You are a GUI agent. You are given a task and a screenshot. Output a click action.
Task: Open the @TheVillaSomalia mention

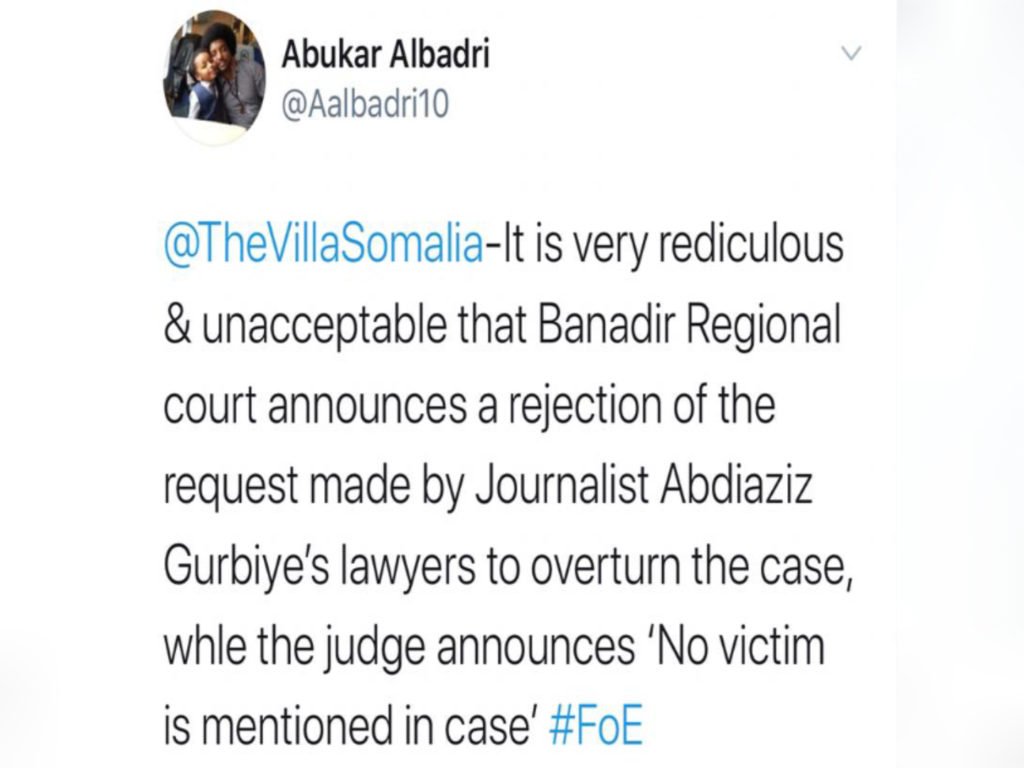[x=320, y=245]
